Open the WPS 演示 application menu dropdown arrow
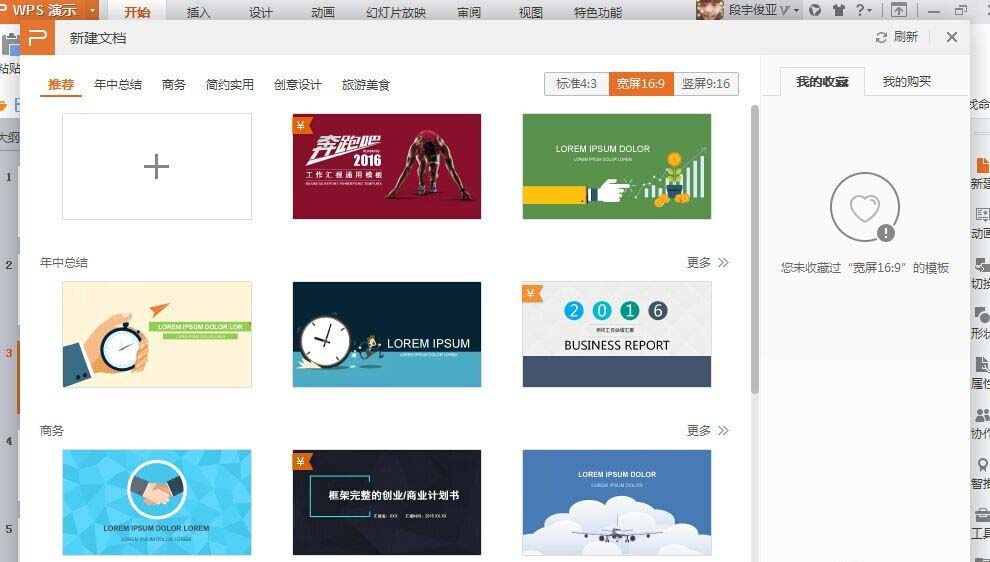This screenshot has height=562, width=990. tap(93, 11)
